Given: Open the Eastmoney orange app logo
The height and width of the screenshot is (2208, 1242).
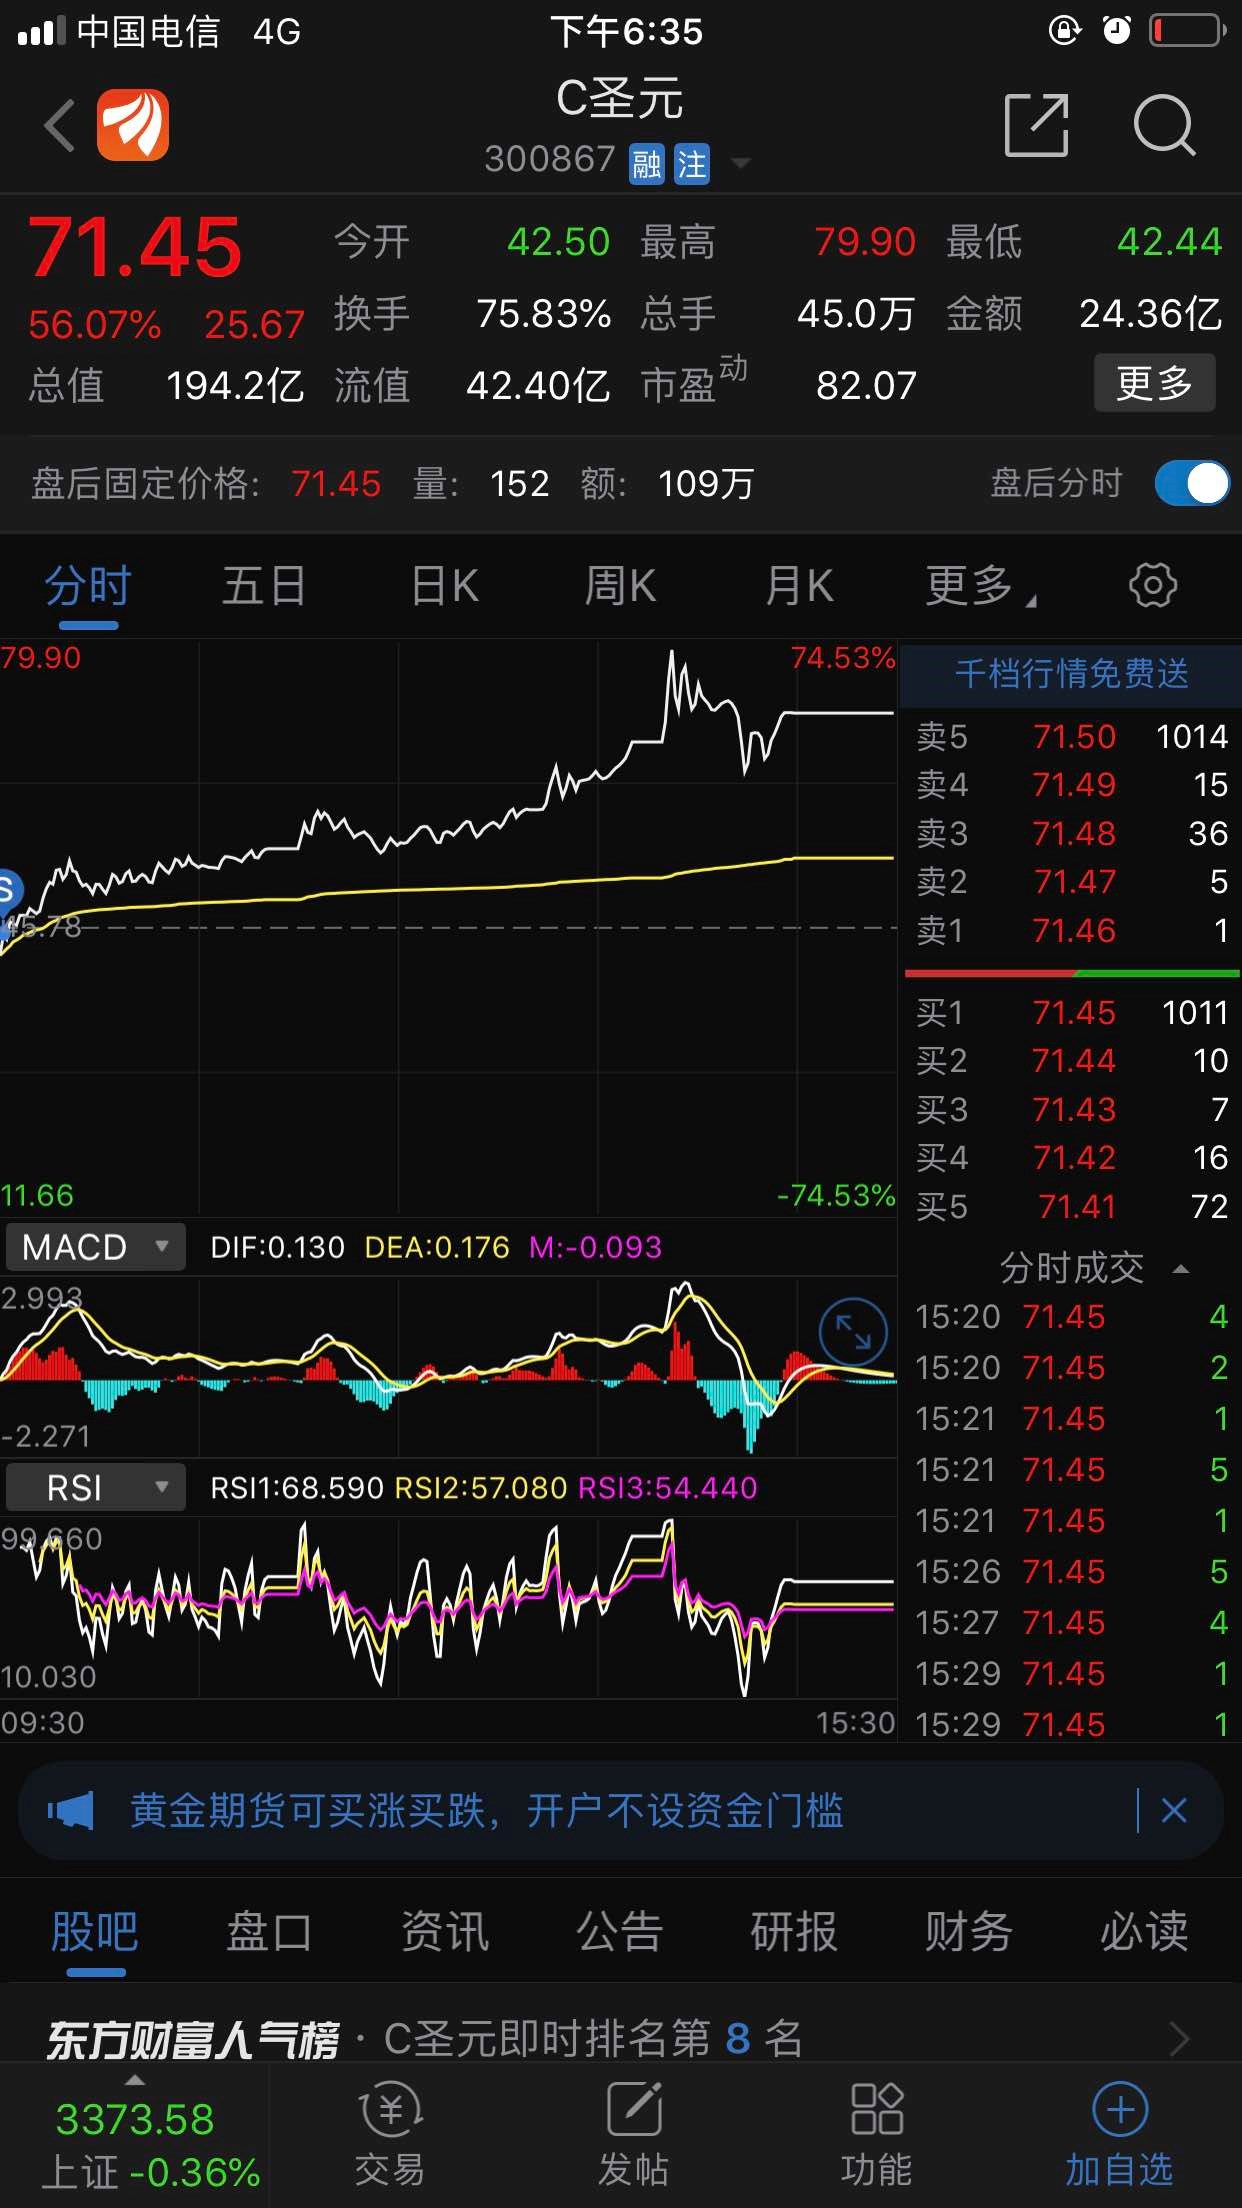Looking at the screenshot, I should pyautogui.click(x=133, y=125).
